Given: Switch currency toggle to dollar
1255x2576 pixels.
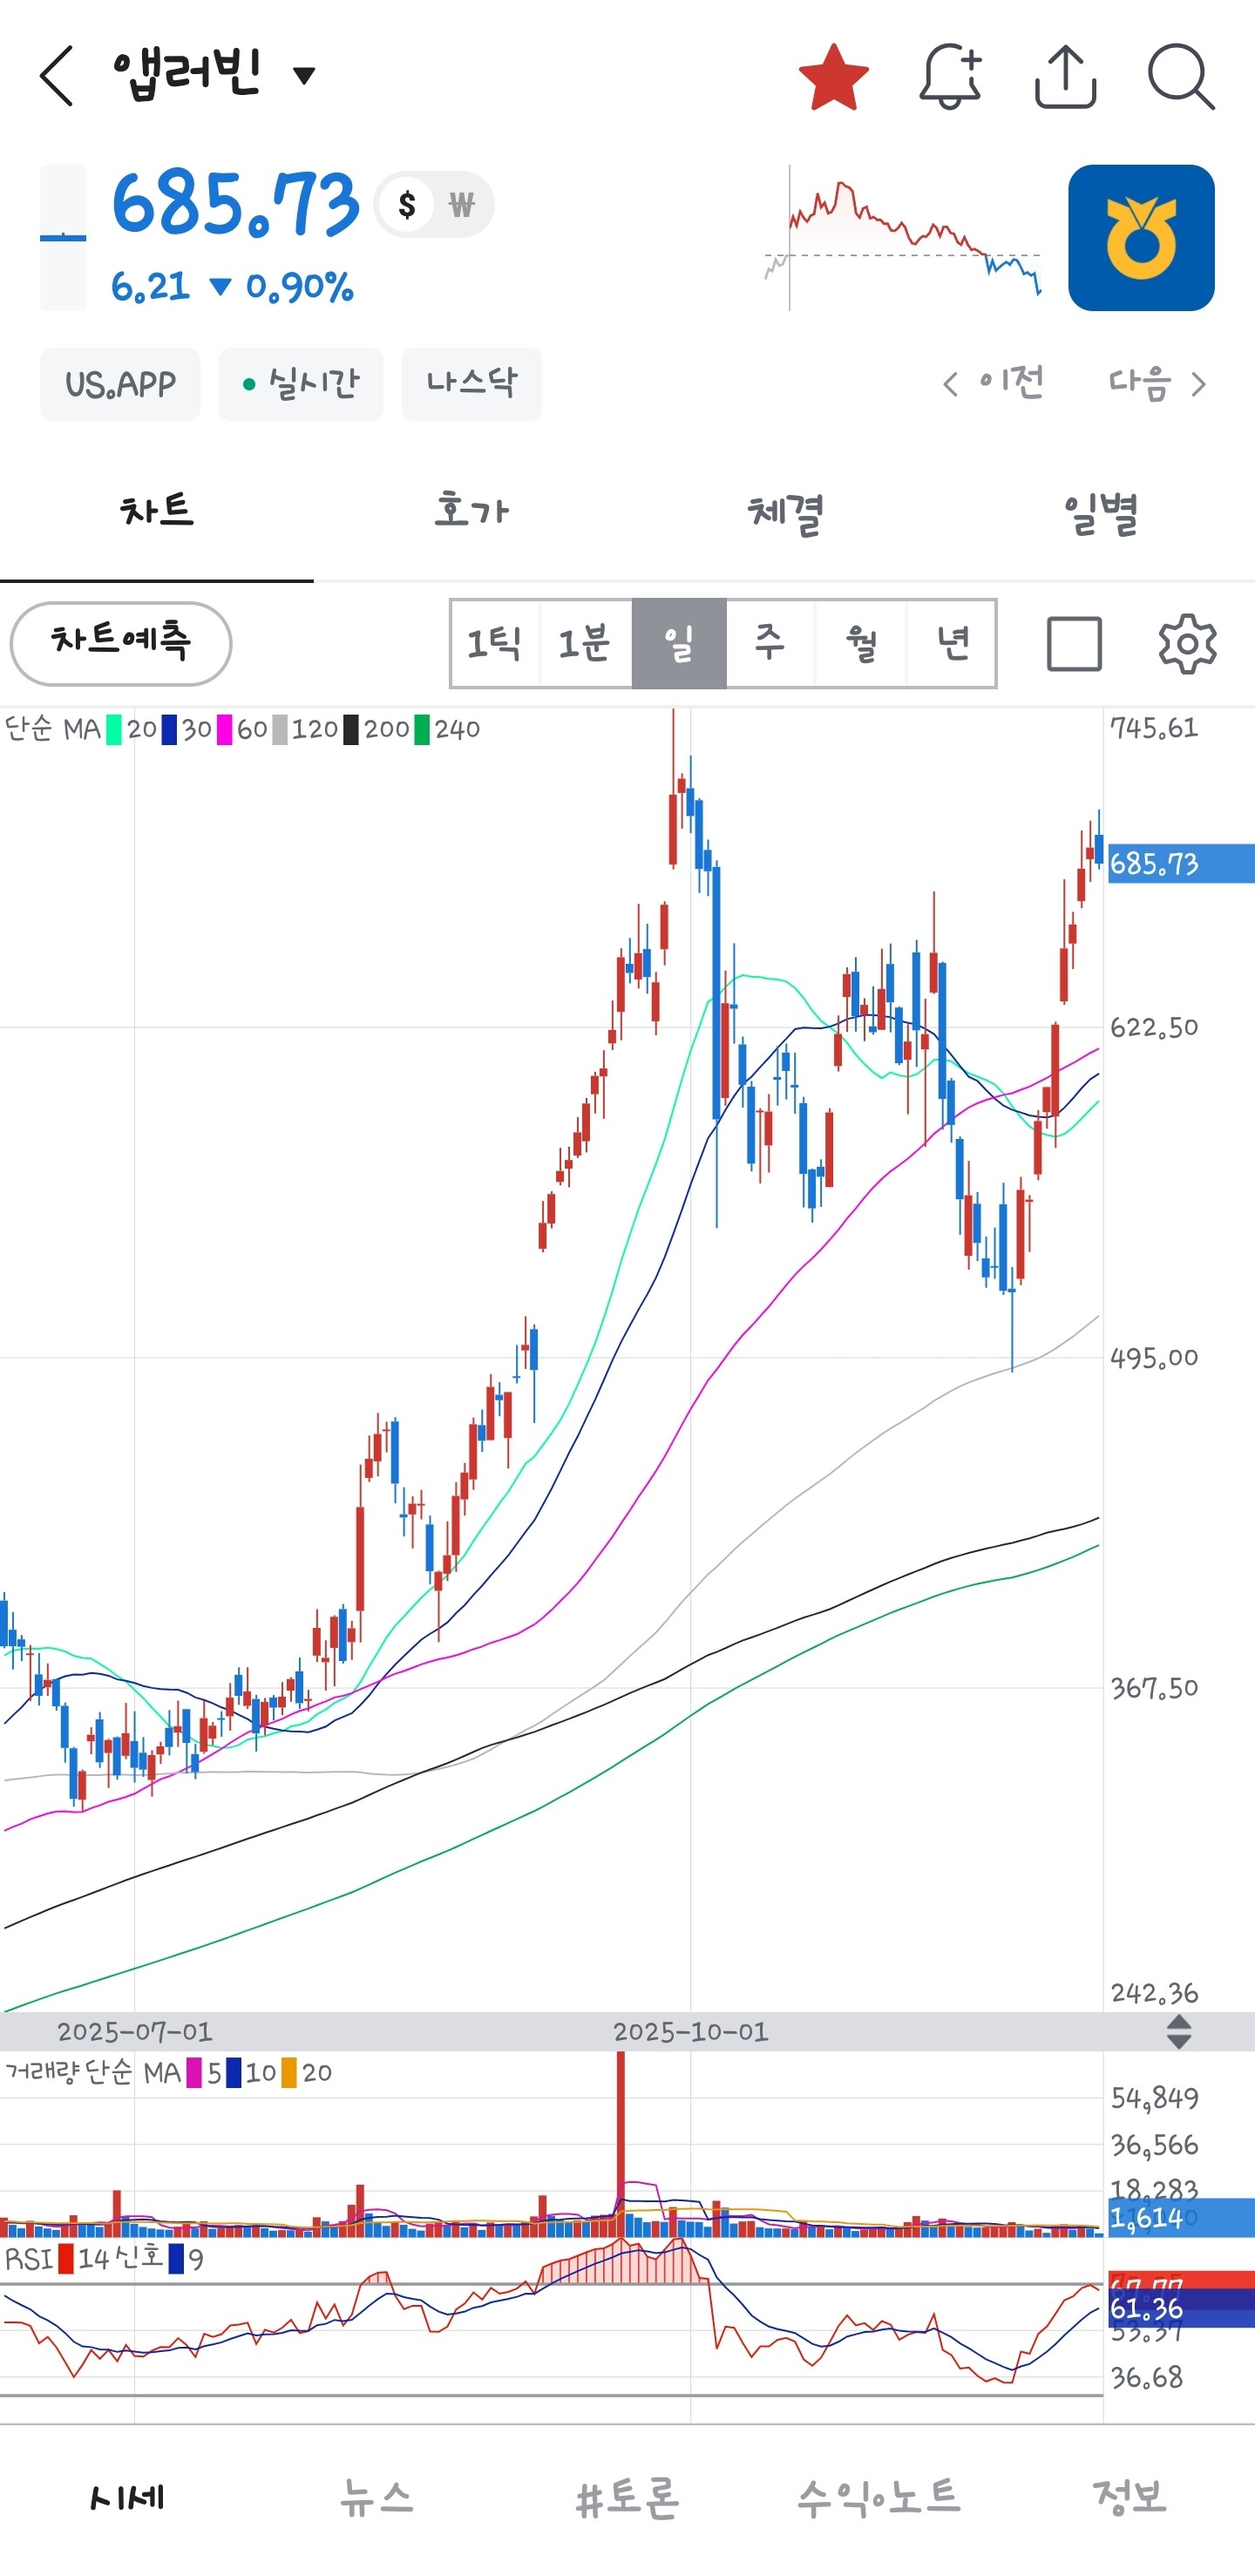Looking at the screenshot, I should (x=407, y=205).
